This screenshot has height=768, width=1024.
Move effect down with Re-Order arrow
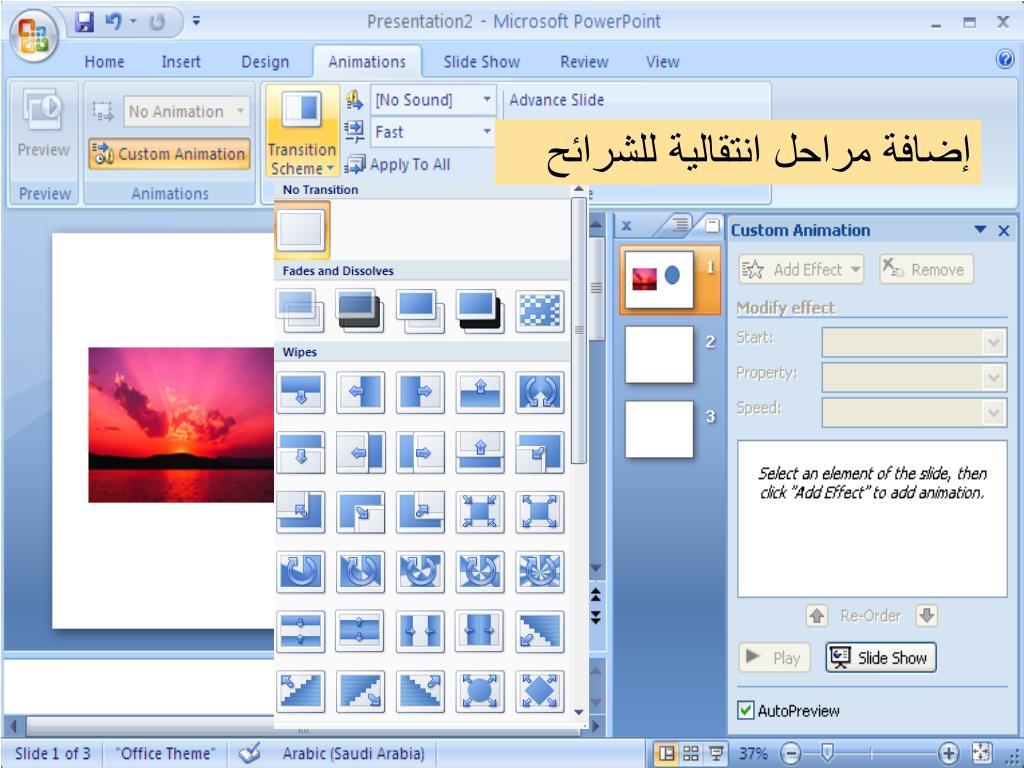[x=927, y=615]
